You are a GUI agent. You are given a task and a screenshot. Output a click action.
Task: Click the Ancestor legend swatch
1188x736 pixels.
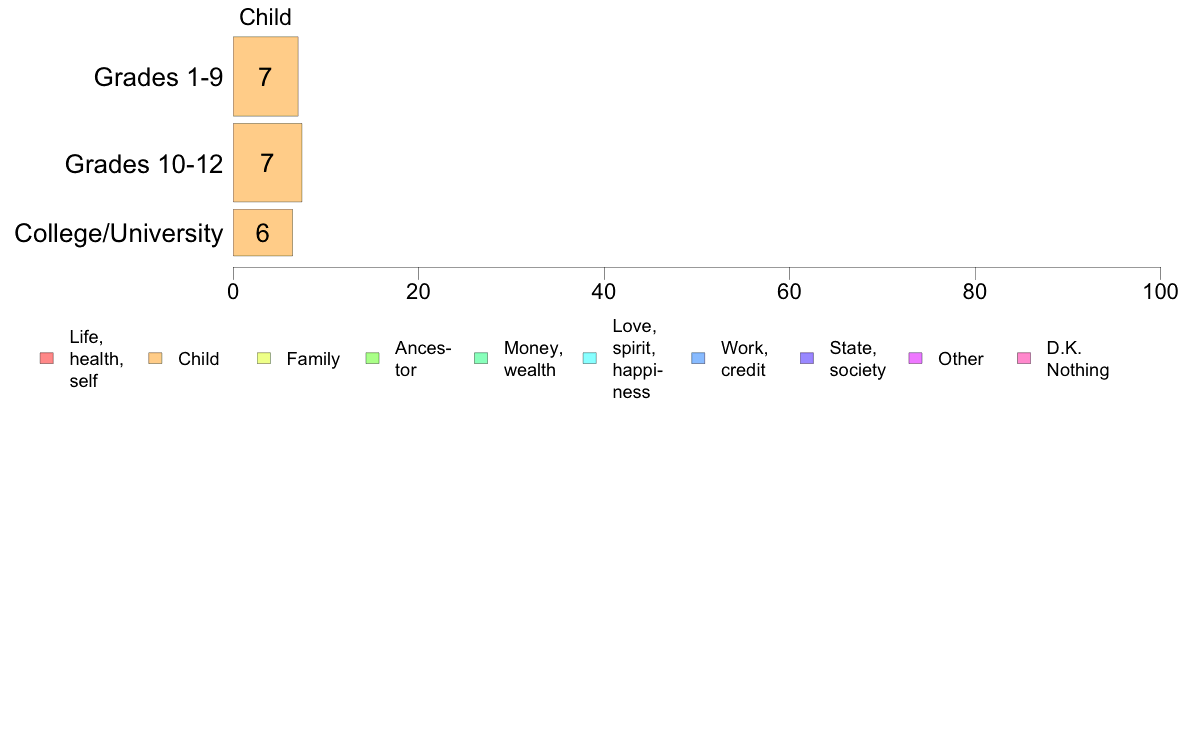coord(373,359)
